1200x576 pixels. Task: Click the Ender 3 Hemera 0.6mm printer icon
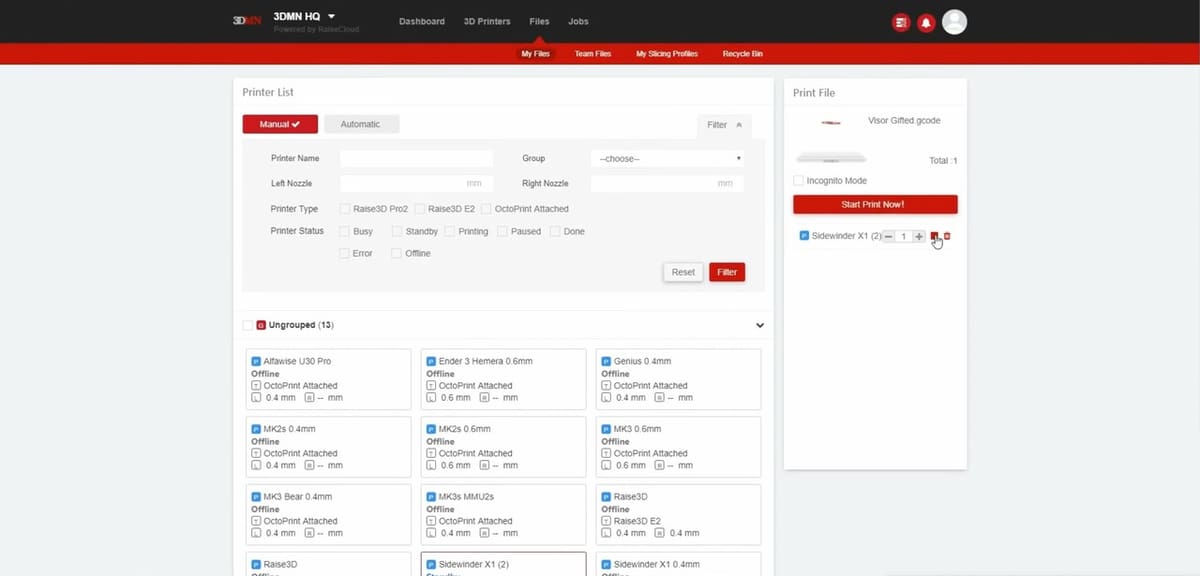431,361
